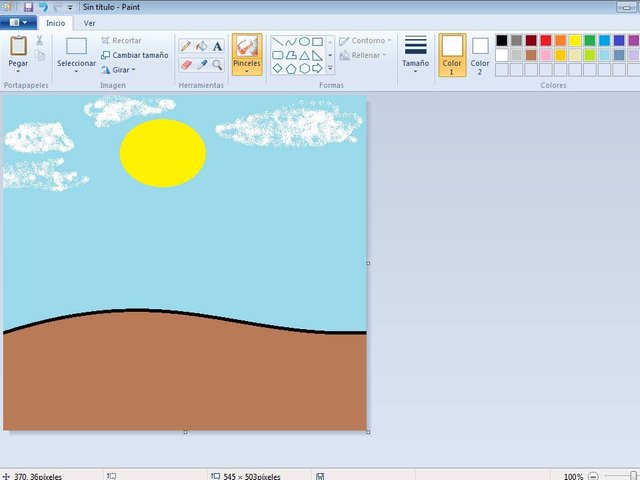
Task: Activate the Color 1 button
Action: pyautogui.click(x=452, y=55)
